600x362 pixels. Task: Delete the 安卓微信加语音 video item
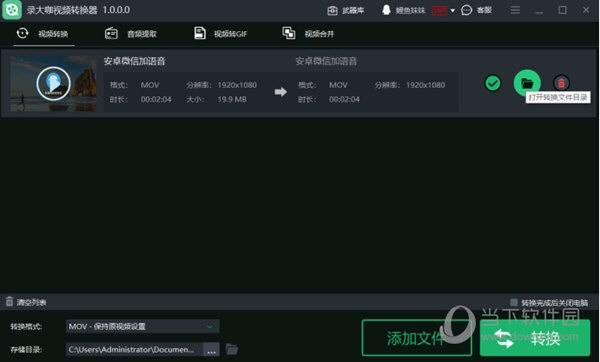(x=561, y=83)
